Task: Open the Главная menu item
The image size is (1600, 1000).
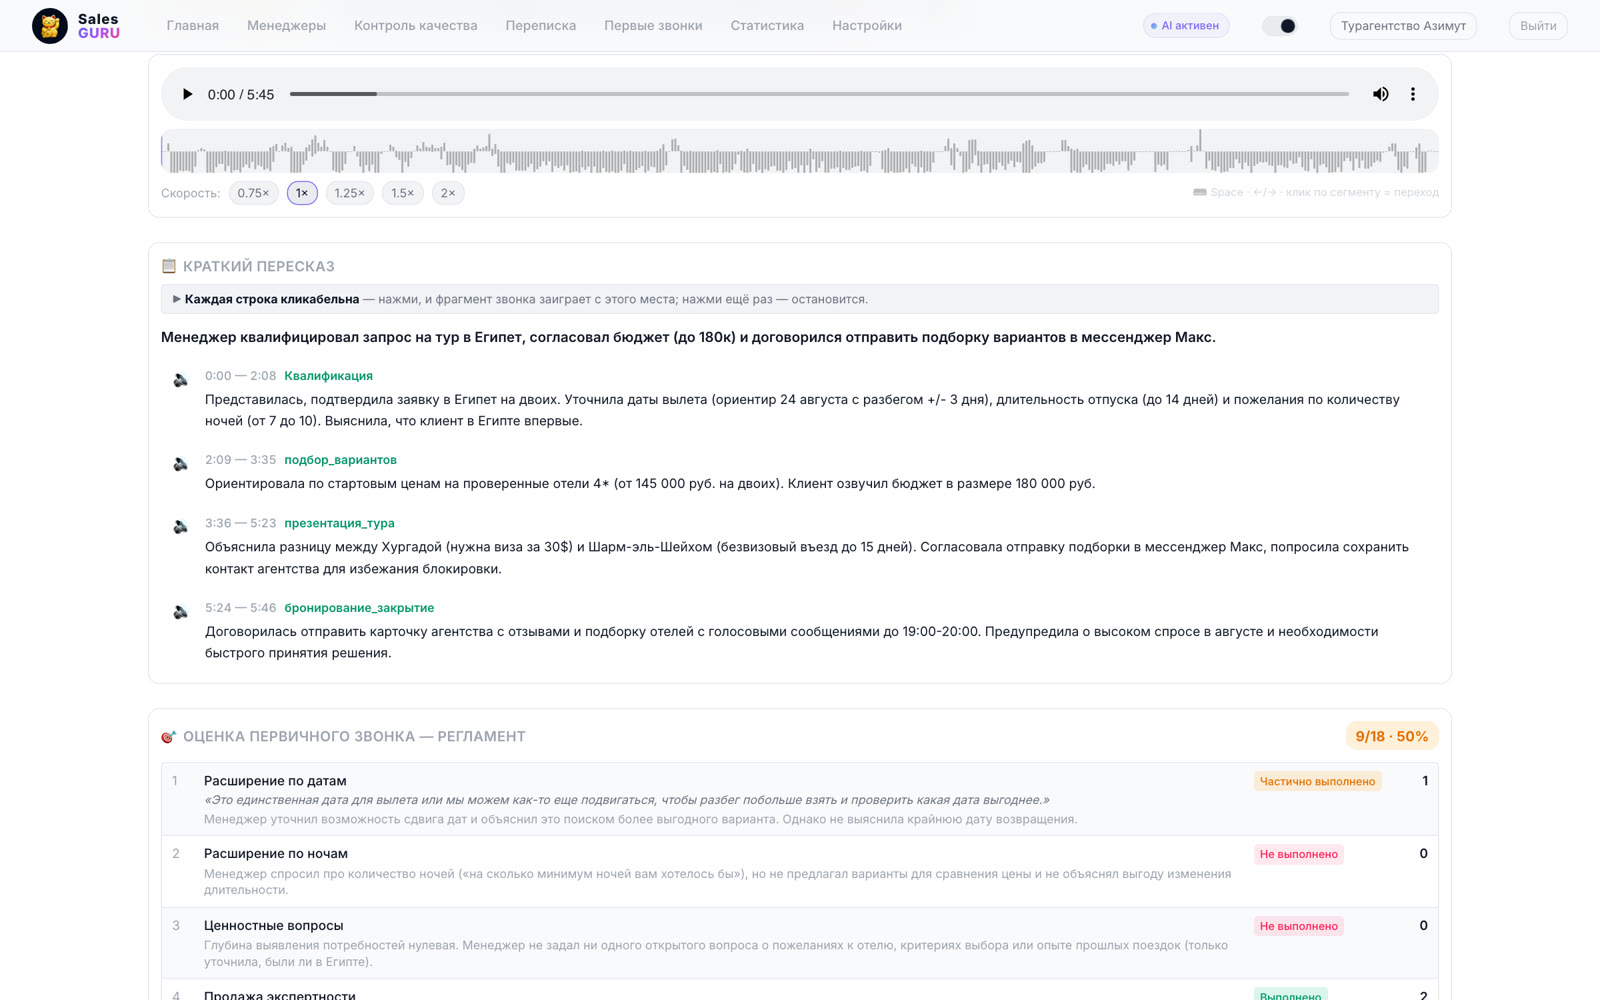Action: [193, 26]
